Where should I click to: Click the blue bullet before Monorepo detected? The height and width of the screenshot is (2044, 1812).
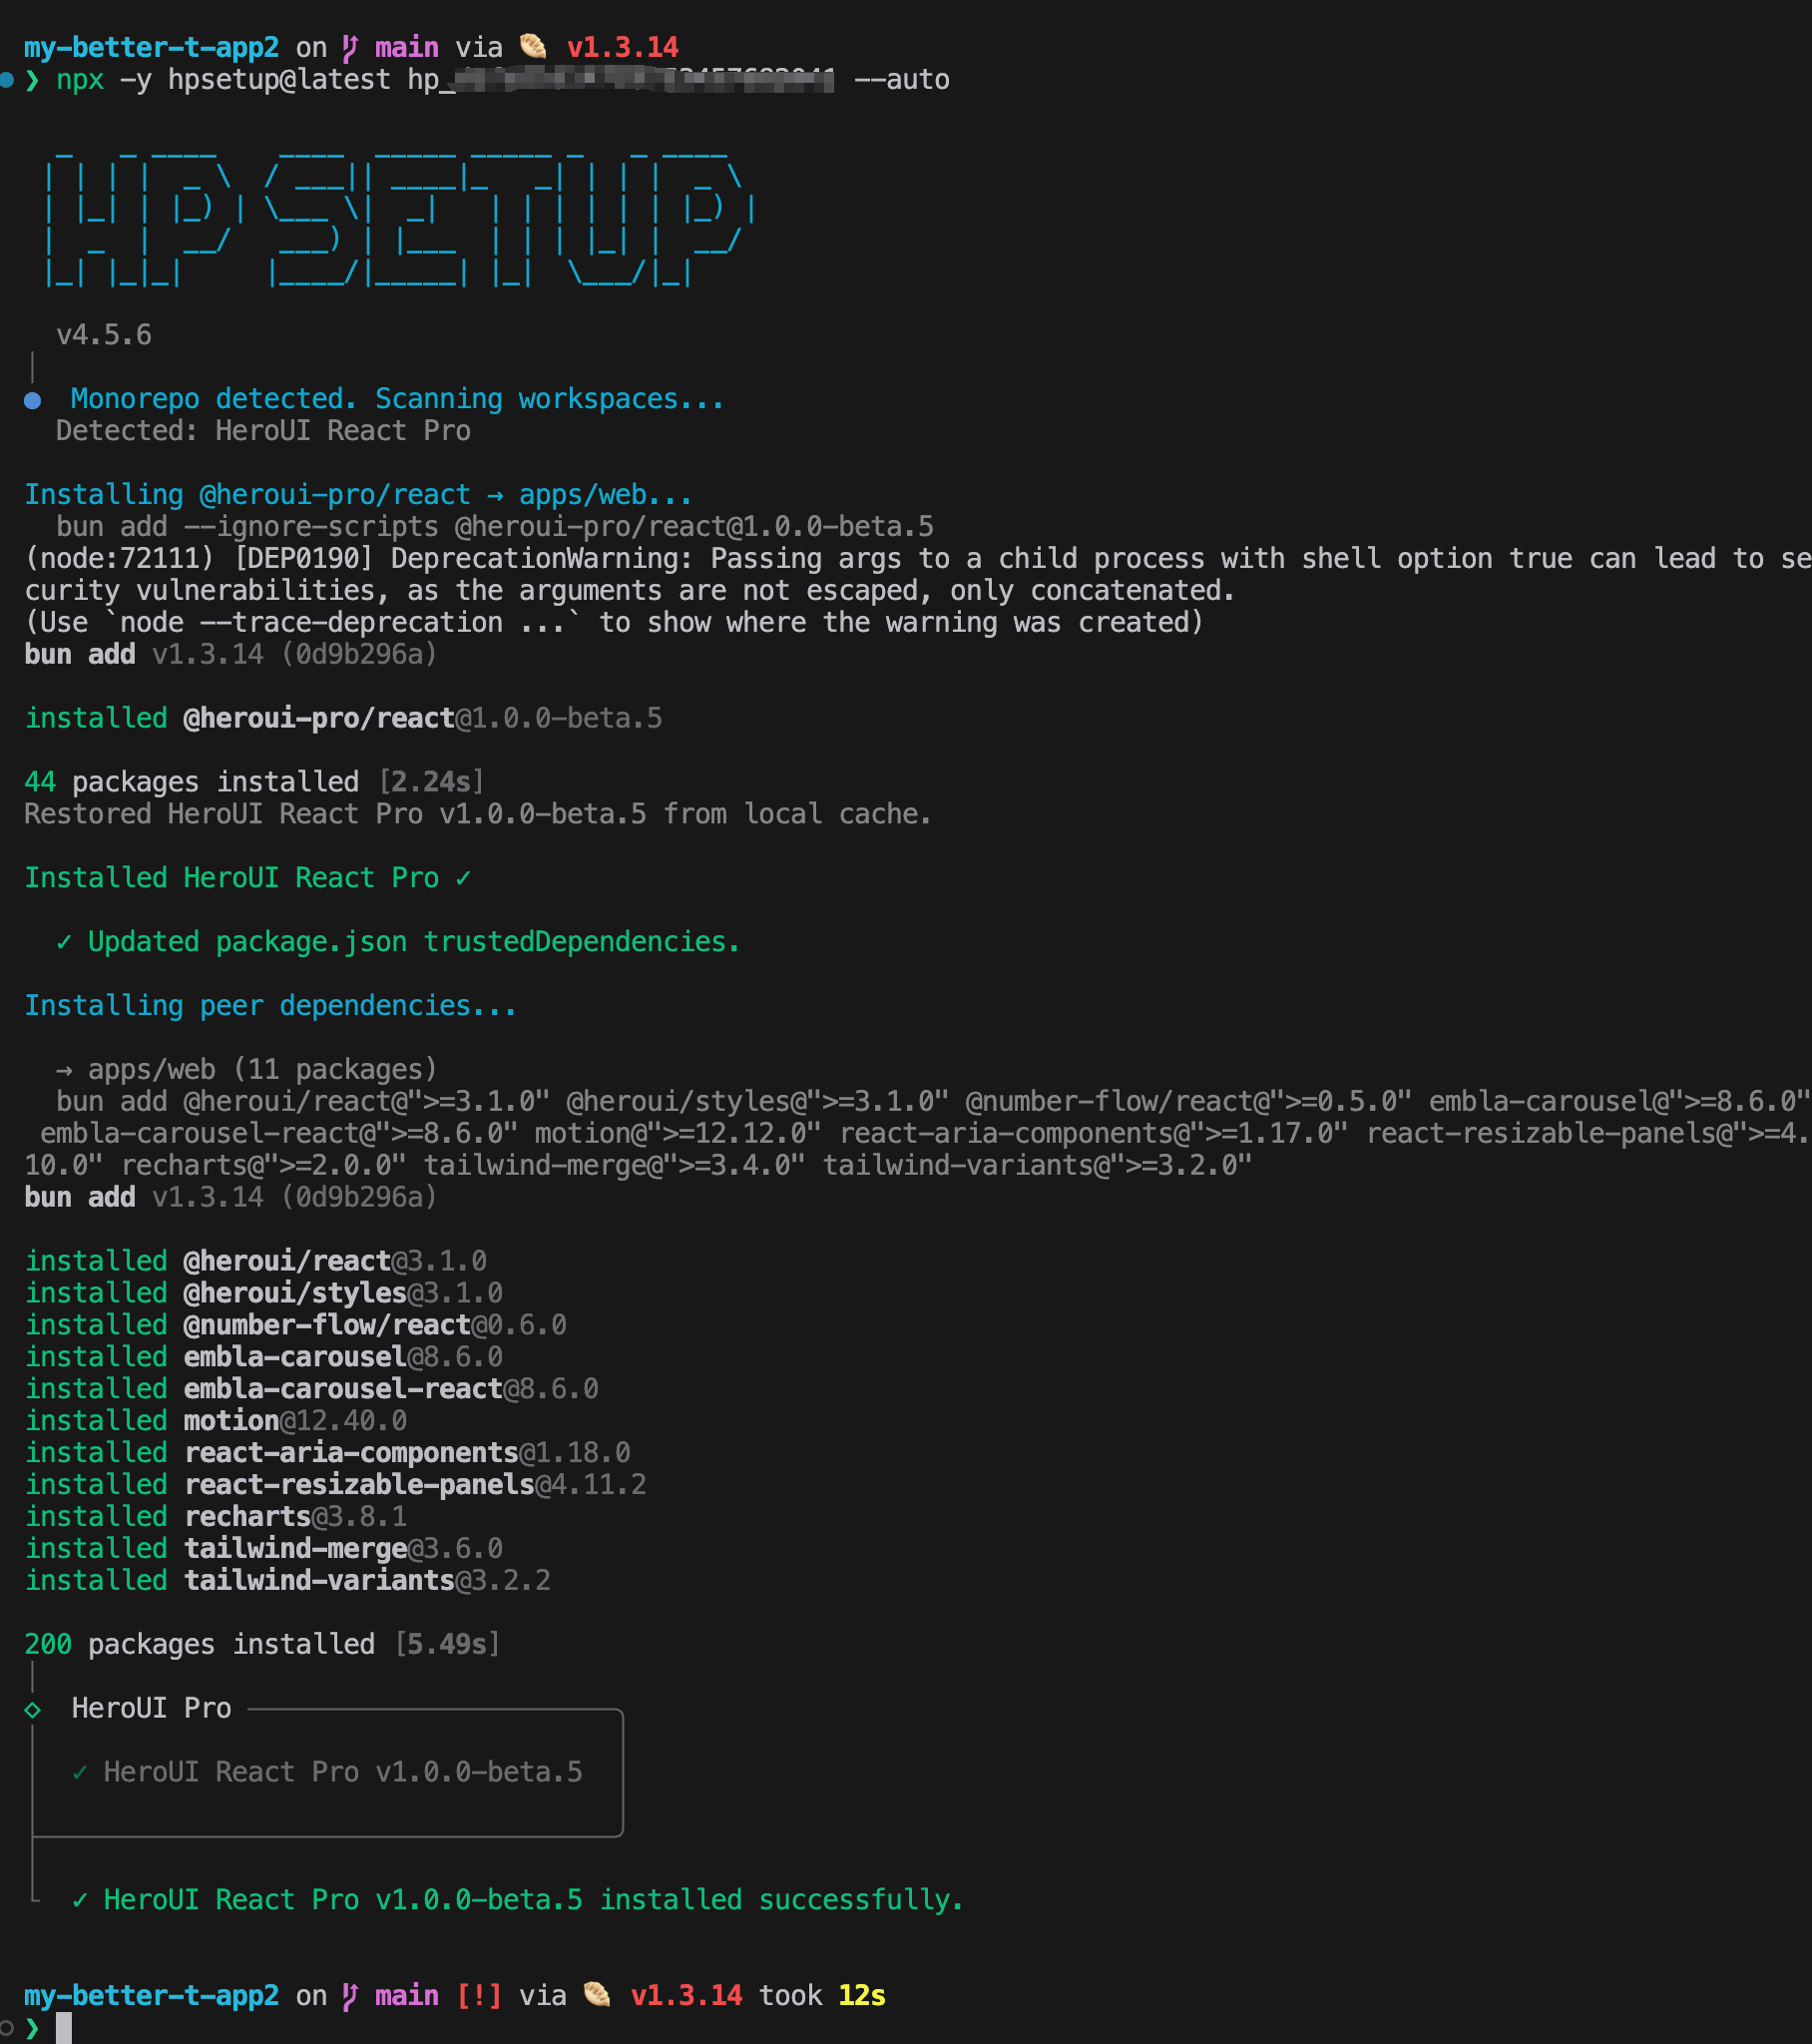pos(33,400)
